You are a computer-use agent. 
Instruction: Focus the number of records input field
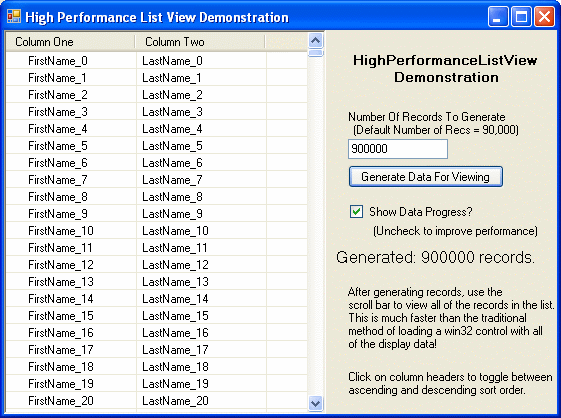398,149
